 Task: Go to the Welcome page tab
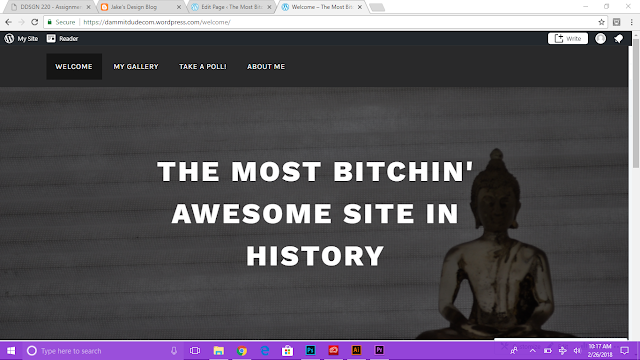(x=74, y=67)
